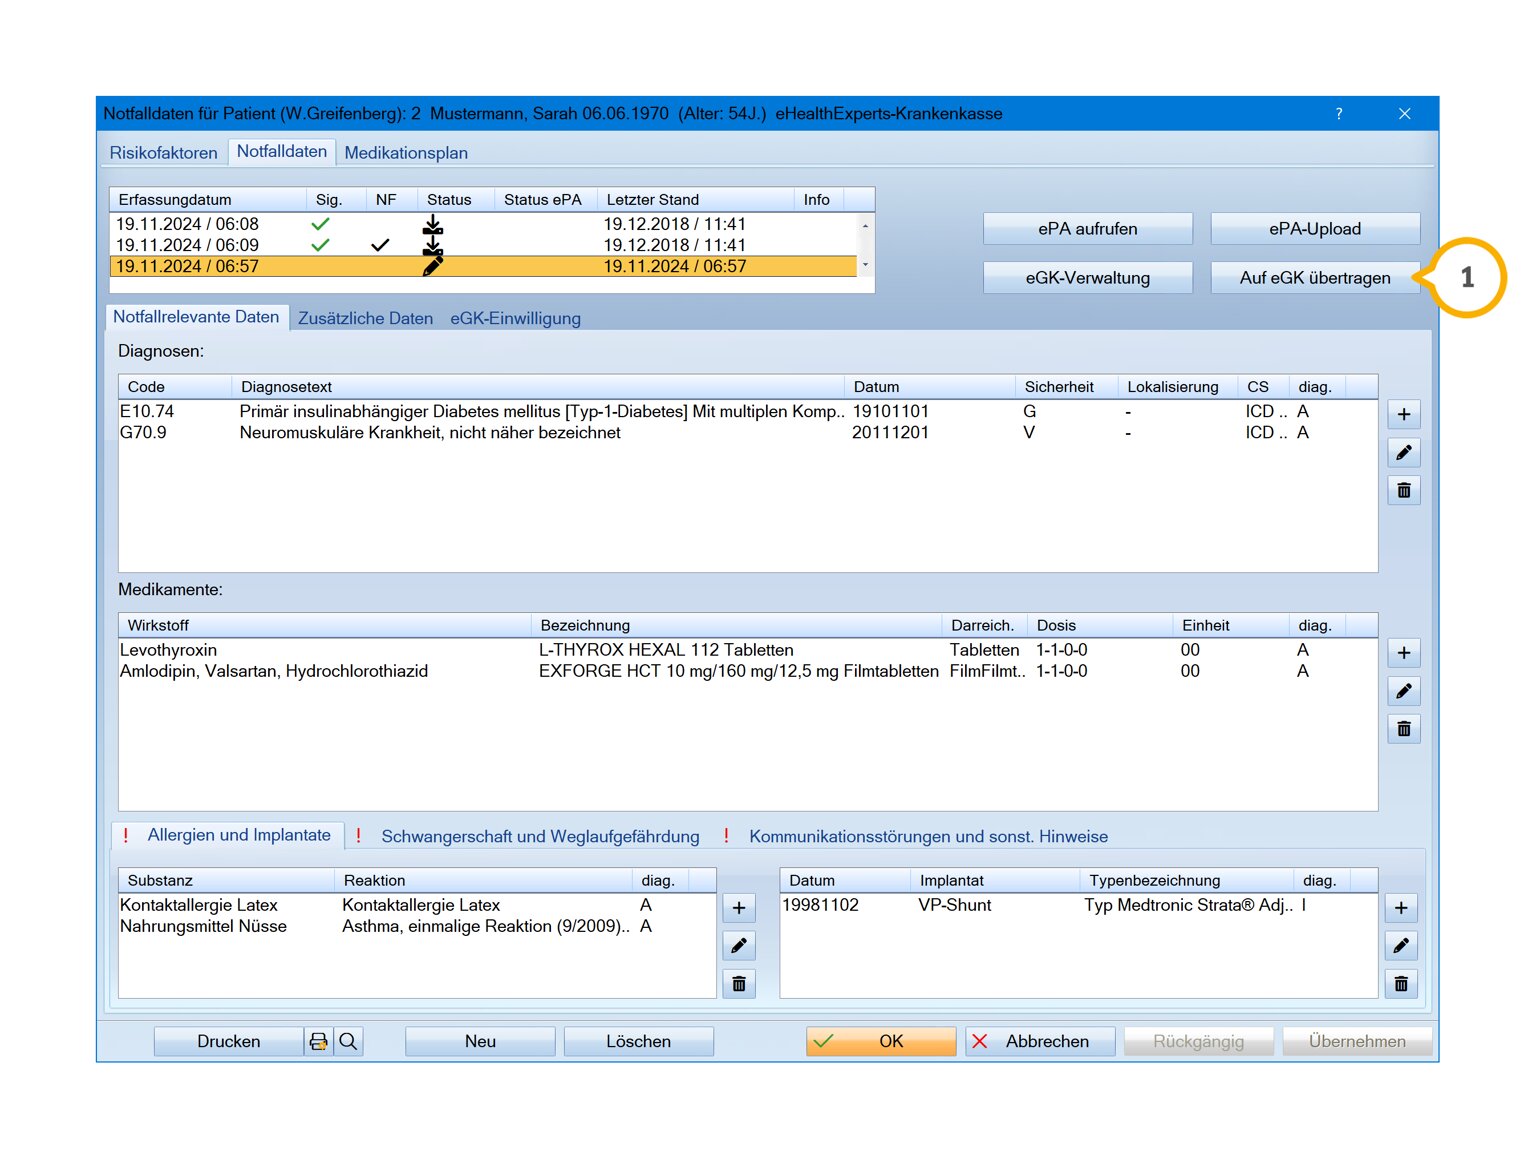Screen dimensions: 1536x1159
Task: Delete medication using trash icon
Action: pyautogui.click(x=1404, y=729)
